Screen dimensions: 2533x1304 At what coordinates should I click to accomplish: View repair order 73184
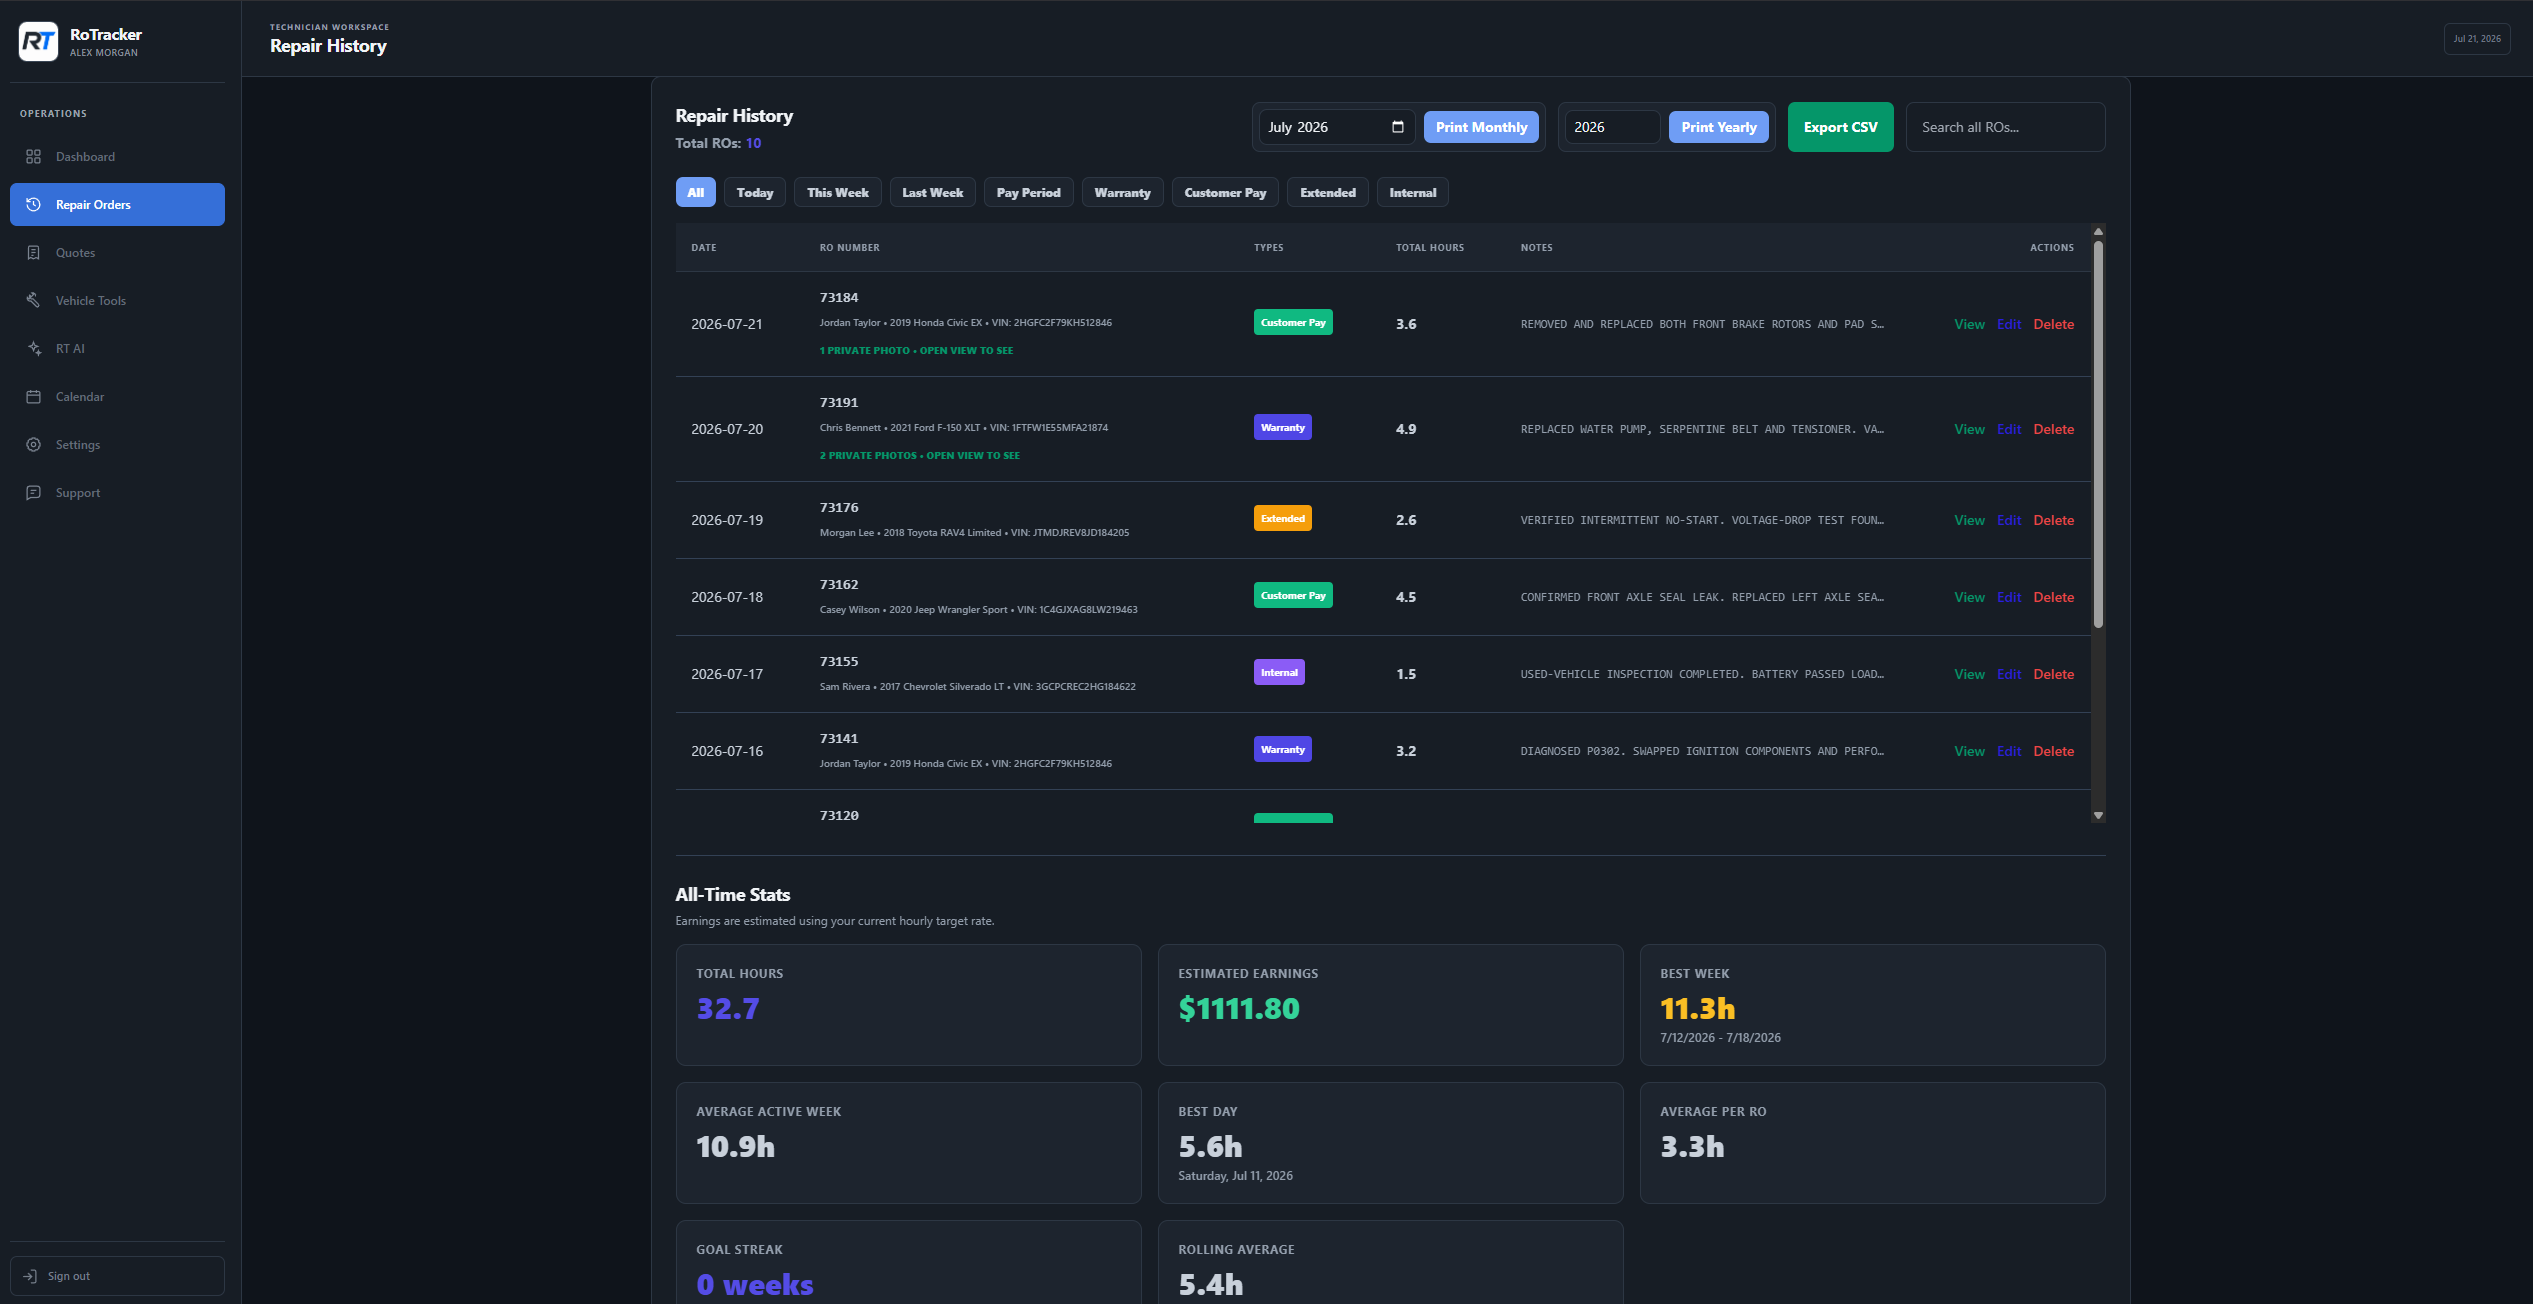click(x=1969, y=324)
